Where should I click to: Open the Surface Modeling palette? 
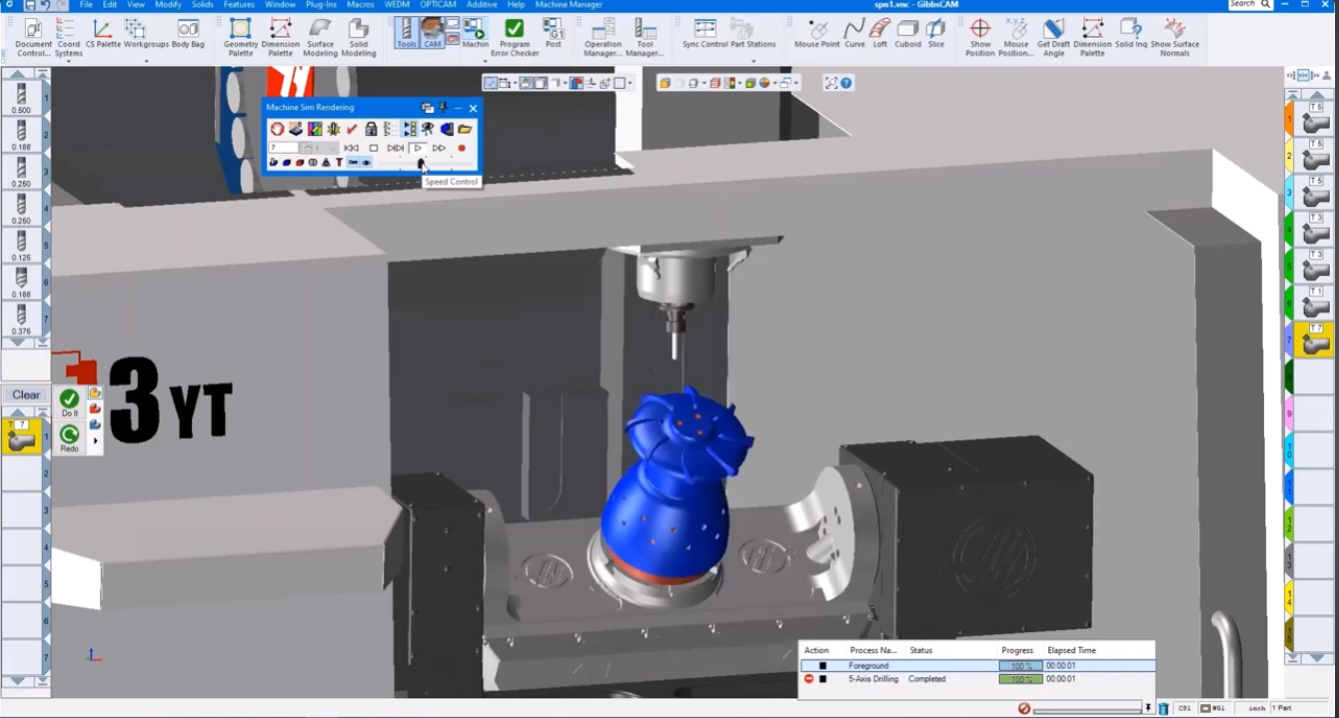[320, 36]
